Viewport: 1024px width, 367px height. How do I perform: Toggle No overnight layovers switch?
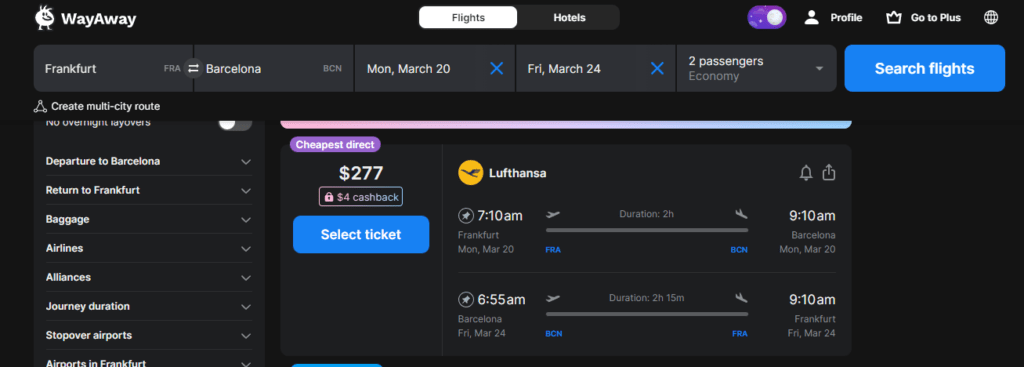point(235,123)
